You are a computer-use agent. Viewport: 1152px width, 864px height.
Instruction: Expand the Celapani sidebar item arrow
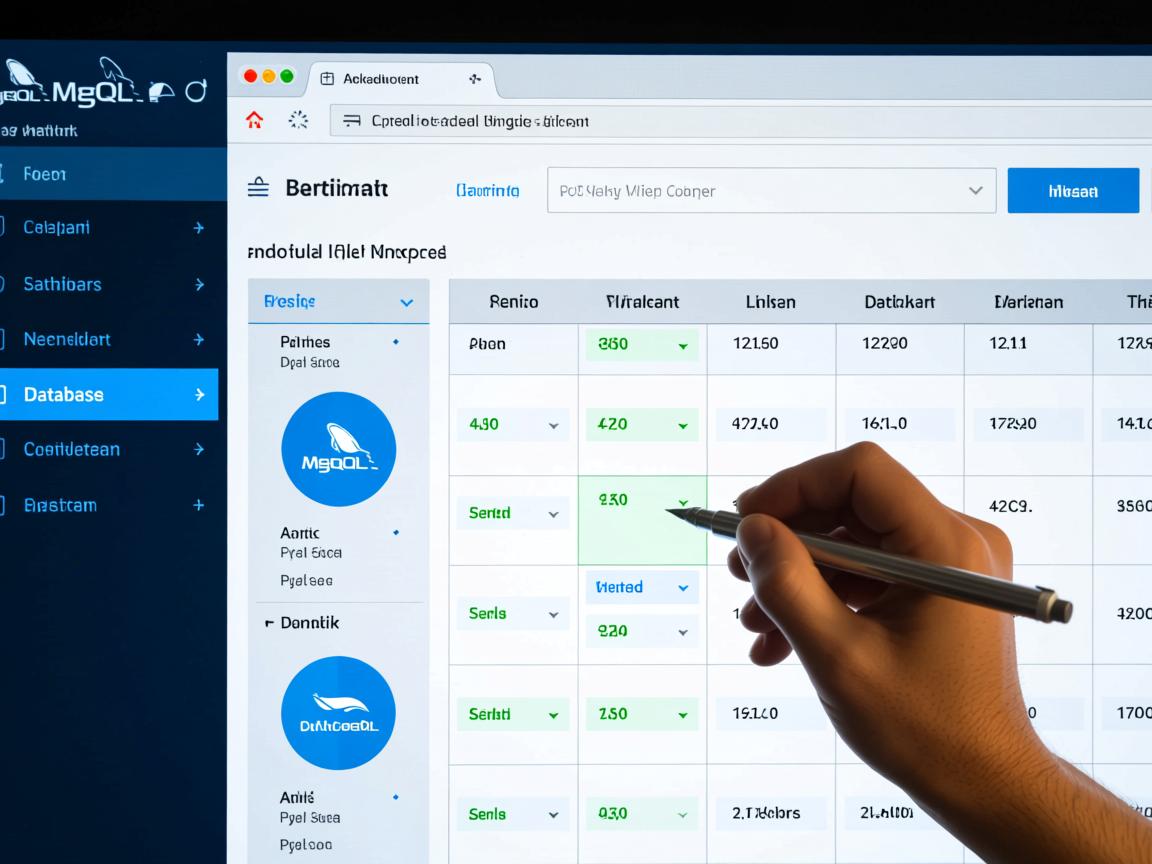click(198, 228)
